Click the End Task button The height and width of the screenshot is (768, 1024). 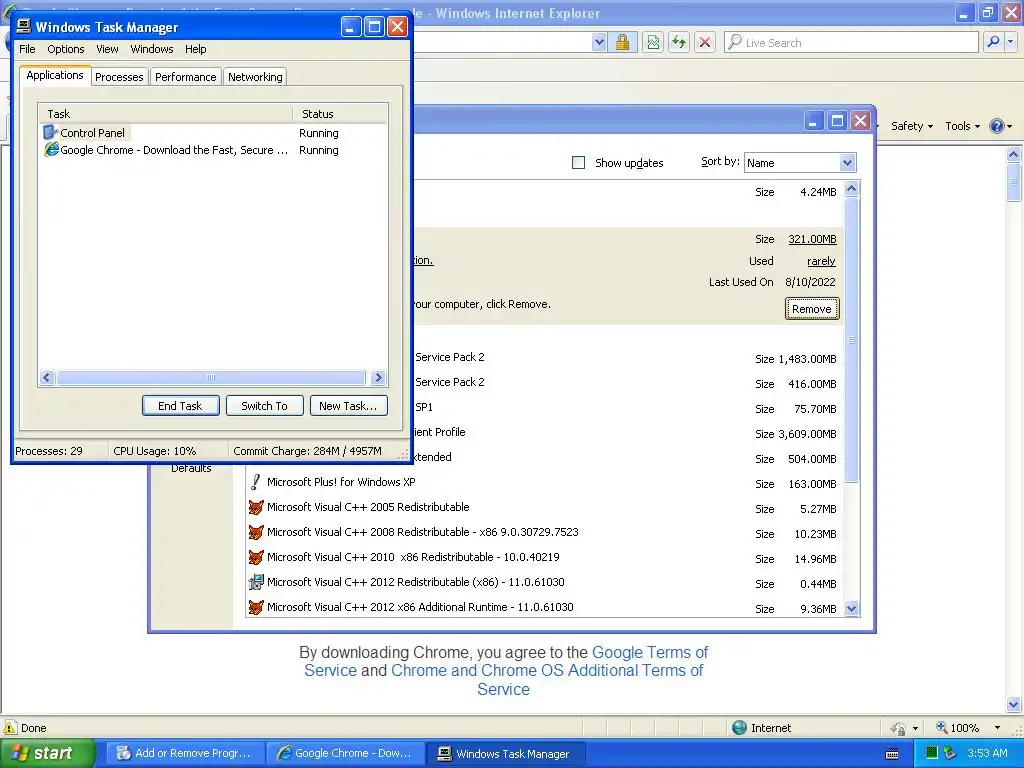click(180, 406)
